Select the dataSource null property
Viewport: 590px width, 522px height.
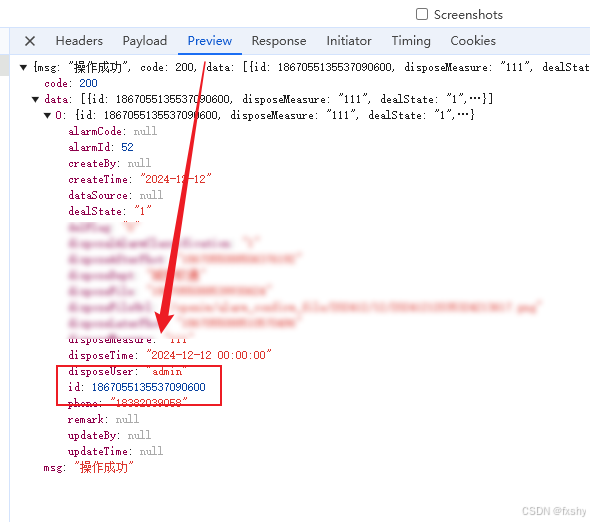(116, 195)
